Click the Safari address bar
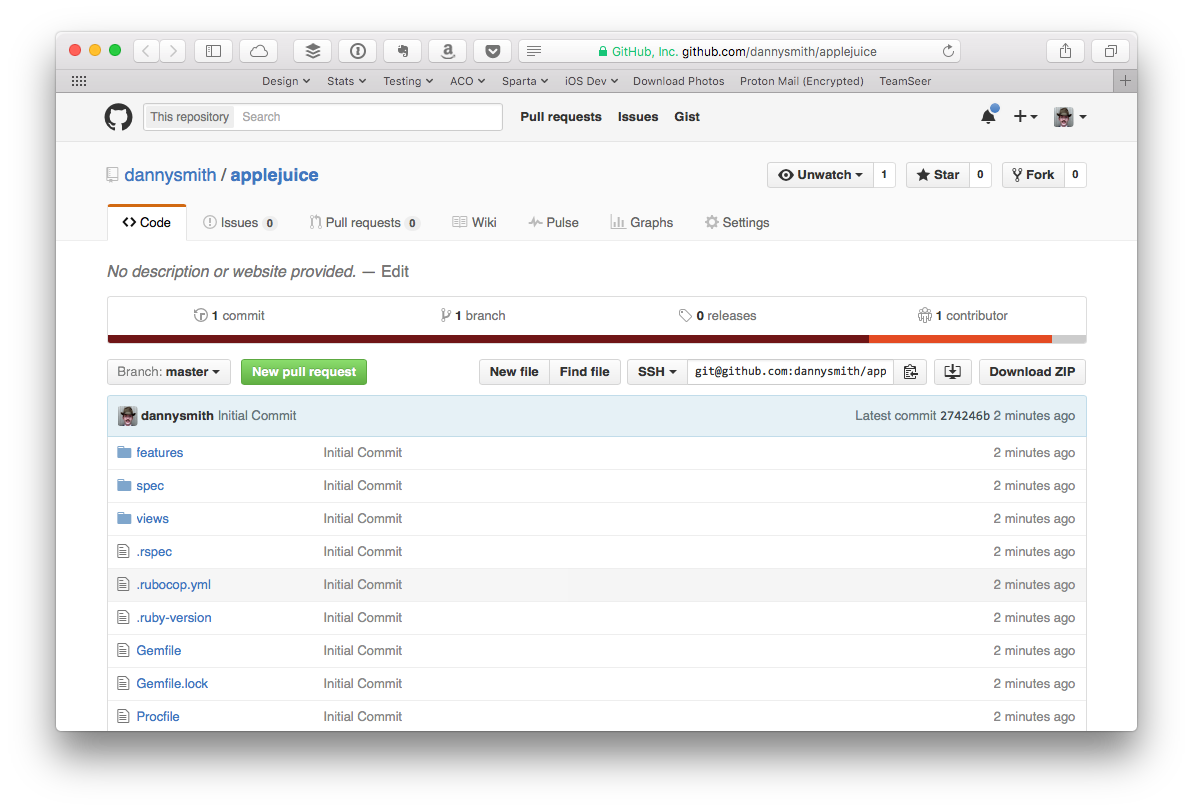 739,51
